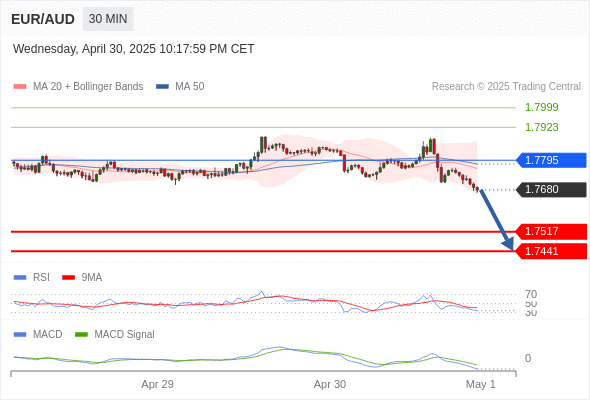Click the EUR/AUD pair title
The height and width of the screenshot is (400, 590).
click(43, 19)
